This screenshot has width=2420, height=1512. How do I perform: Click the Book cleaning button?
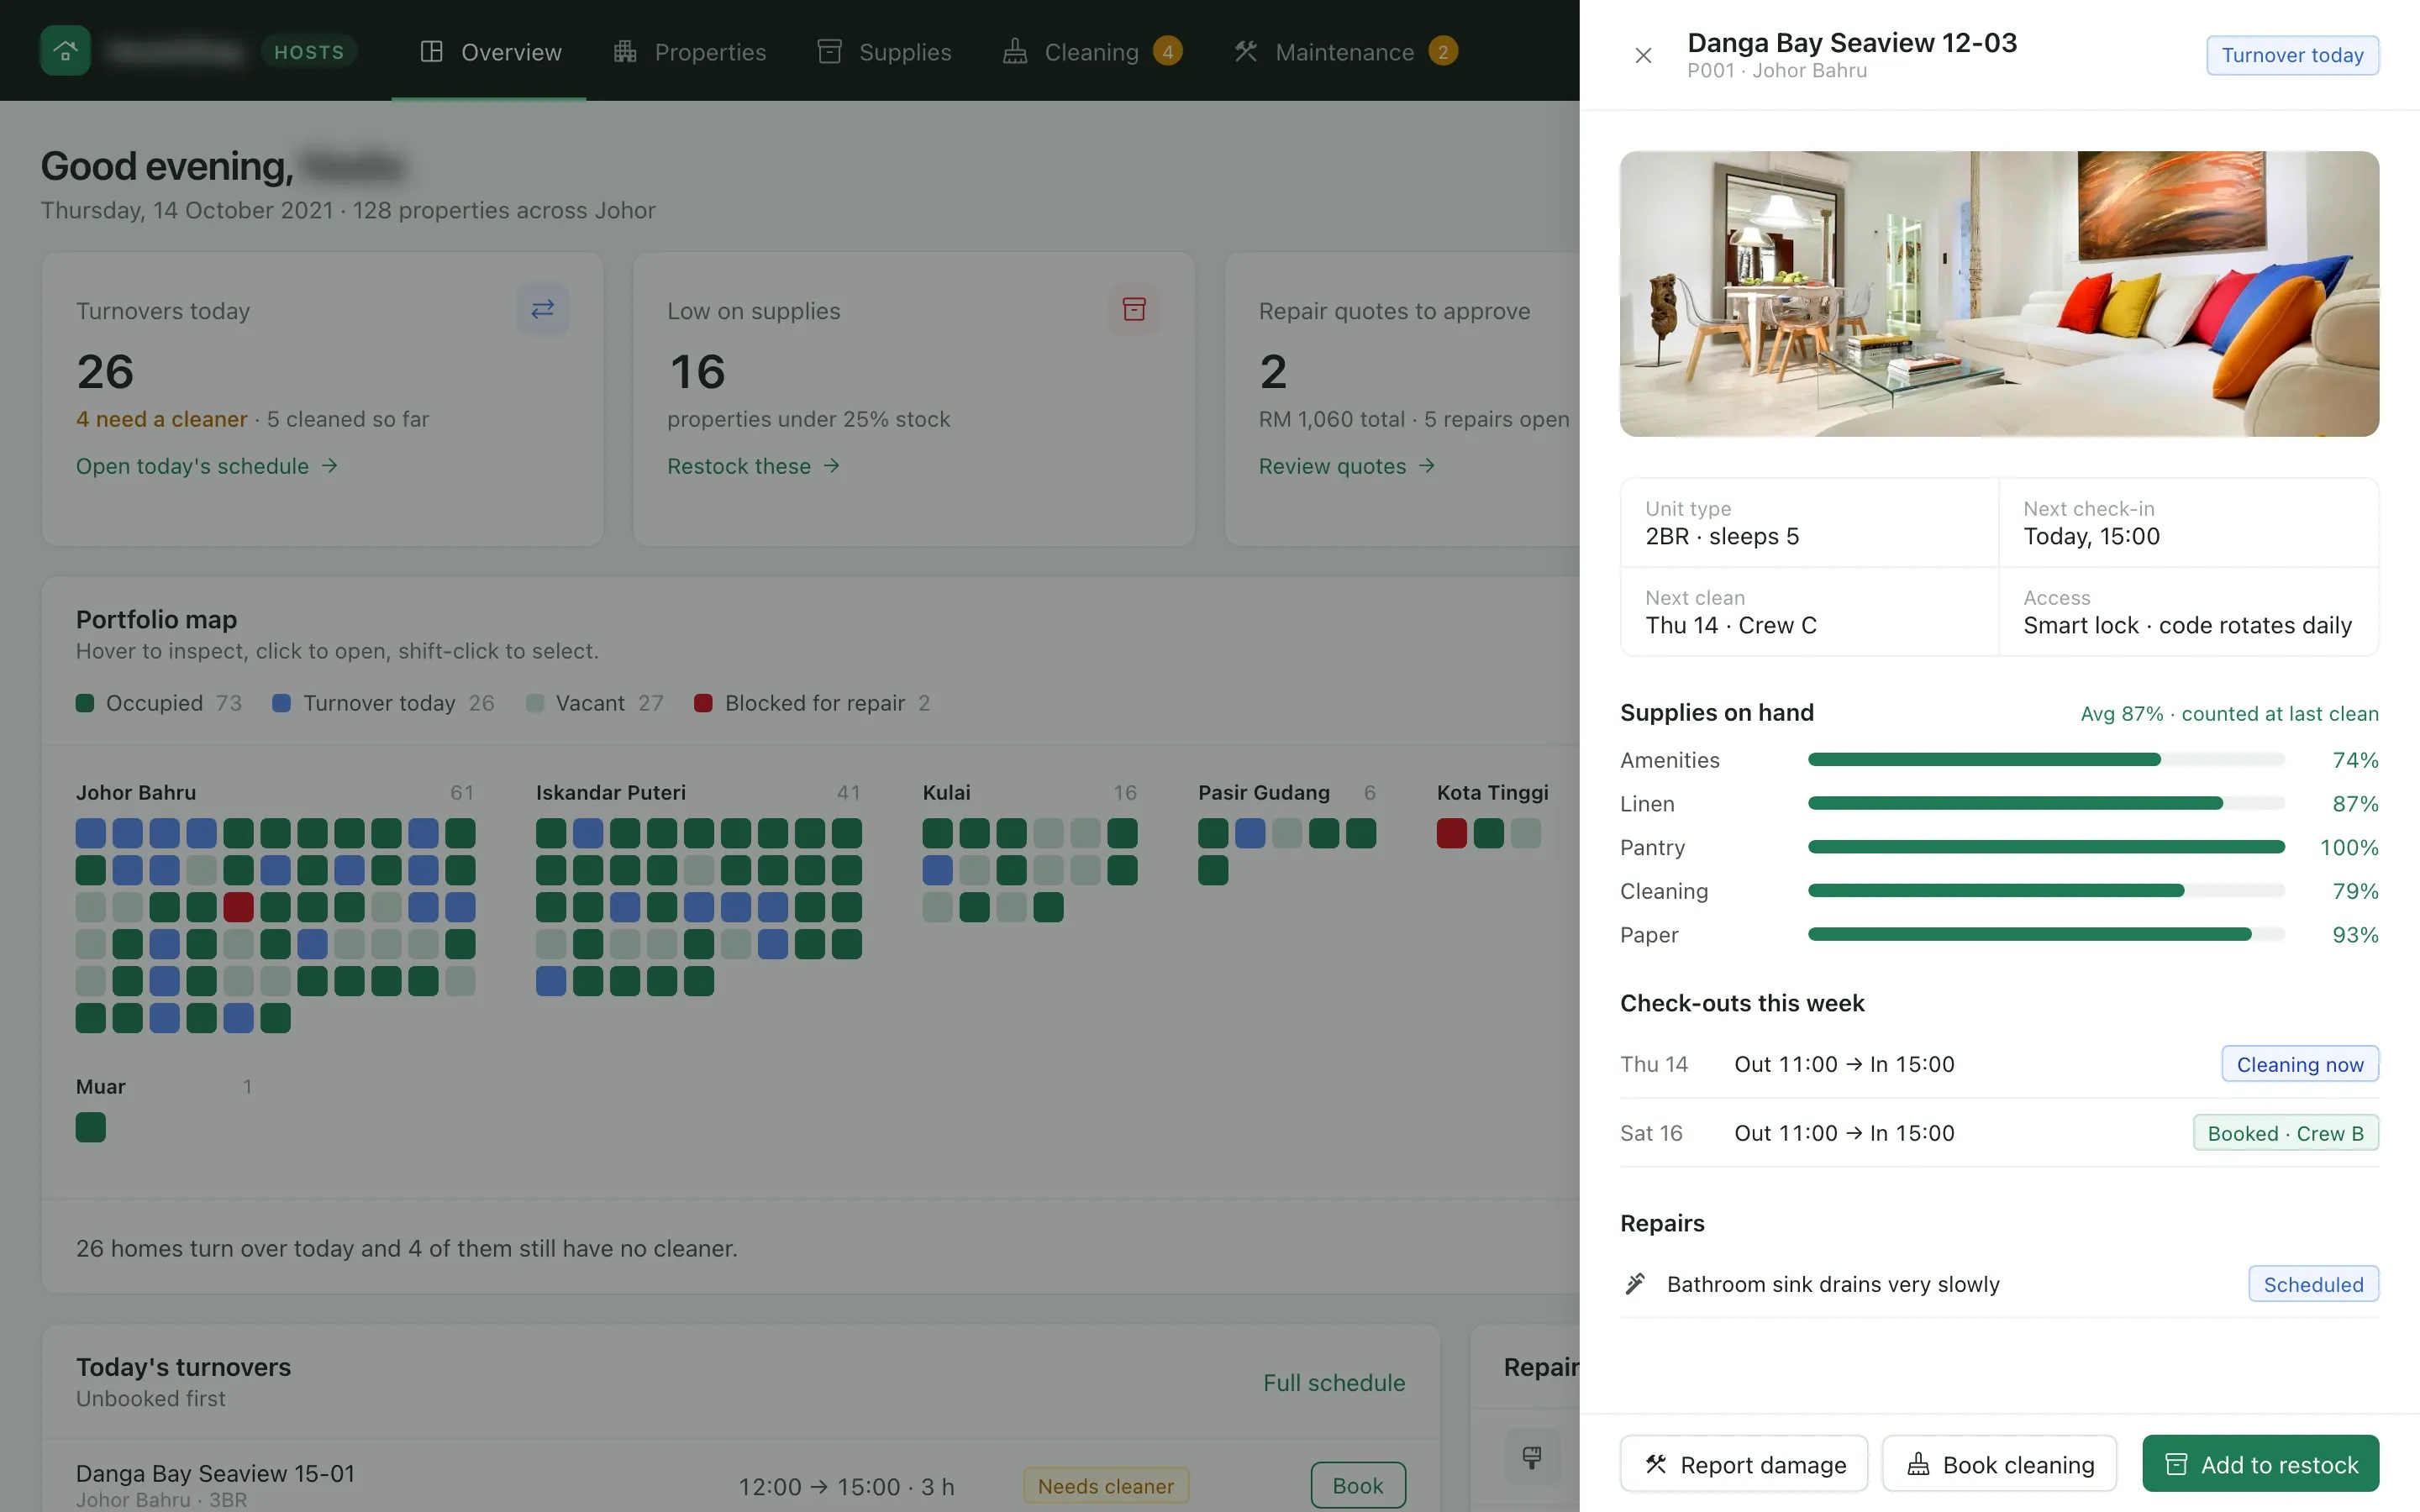pyautogui.click(x=2000, y=1464)
